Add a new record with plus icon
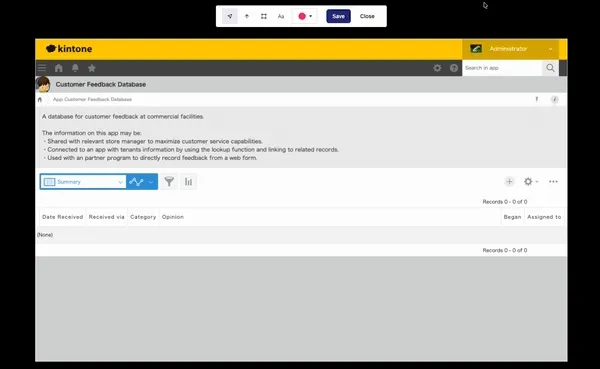Viewport: 600px width, 369px height. point(509,181)
